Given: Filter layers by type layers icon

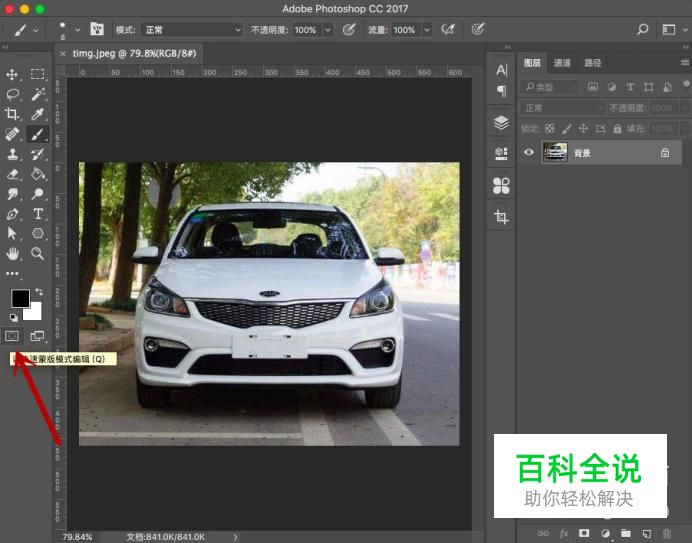Looking at the screenshot, I should point(630,87).
